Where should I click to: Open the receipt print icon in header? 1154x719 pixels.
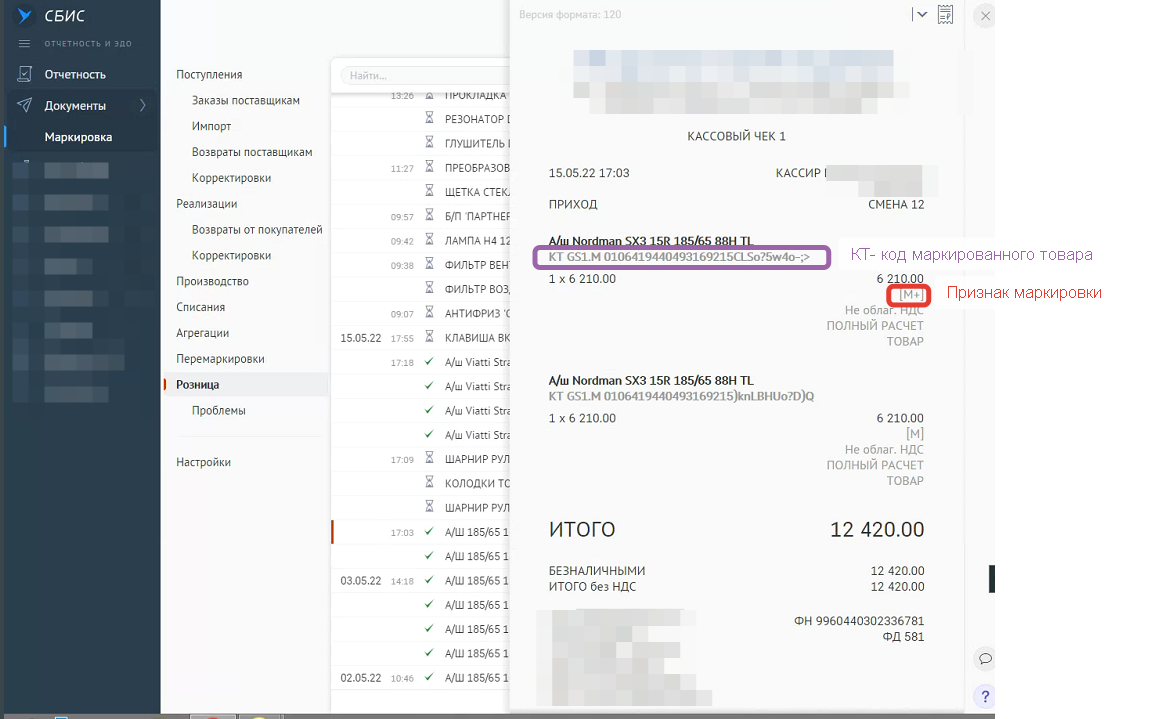pos(945,14)
